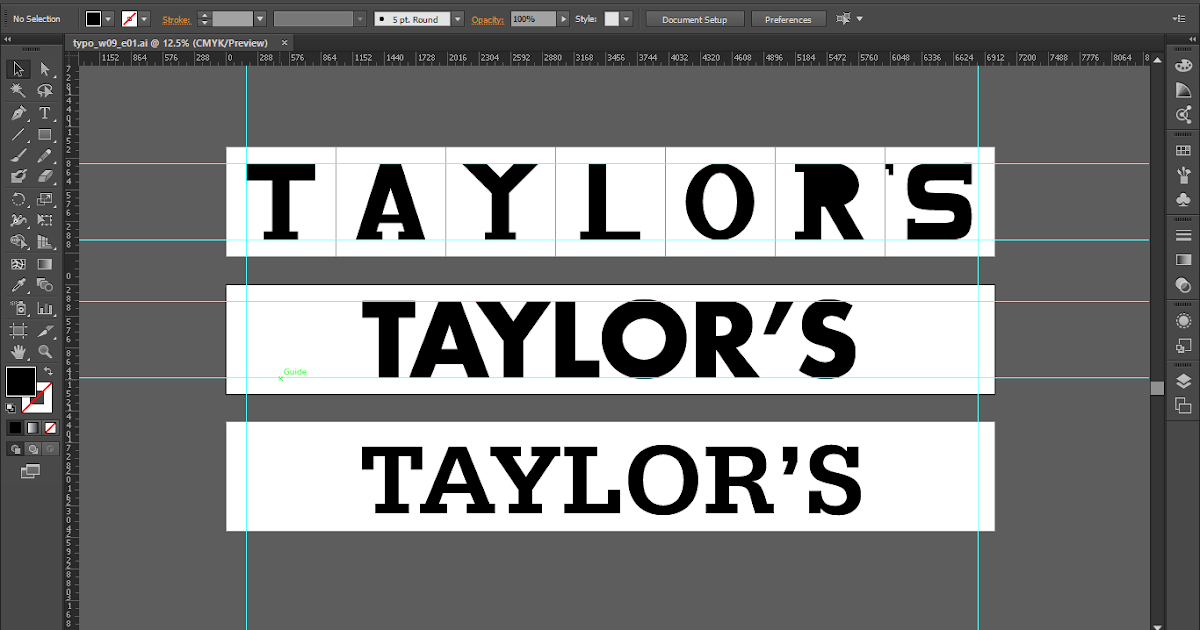Screen dimensions: 1200x630
Task: Expand the variable width profile dropdown
Action: [x=360, y=18]
